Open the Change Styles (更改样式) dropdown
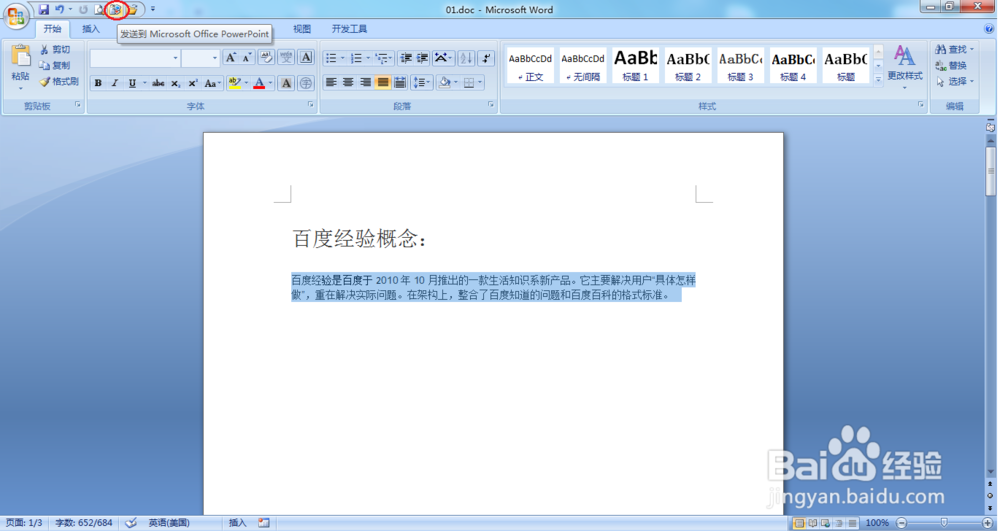 pos(904,68)
